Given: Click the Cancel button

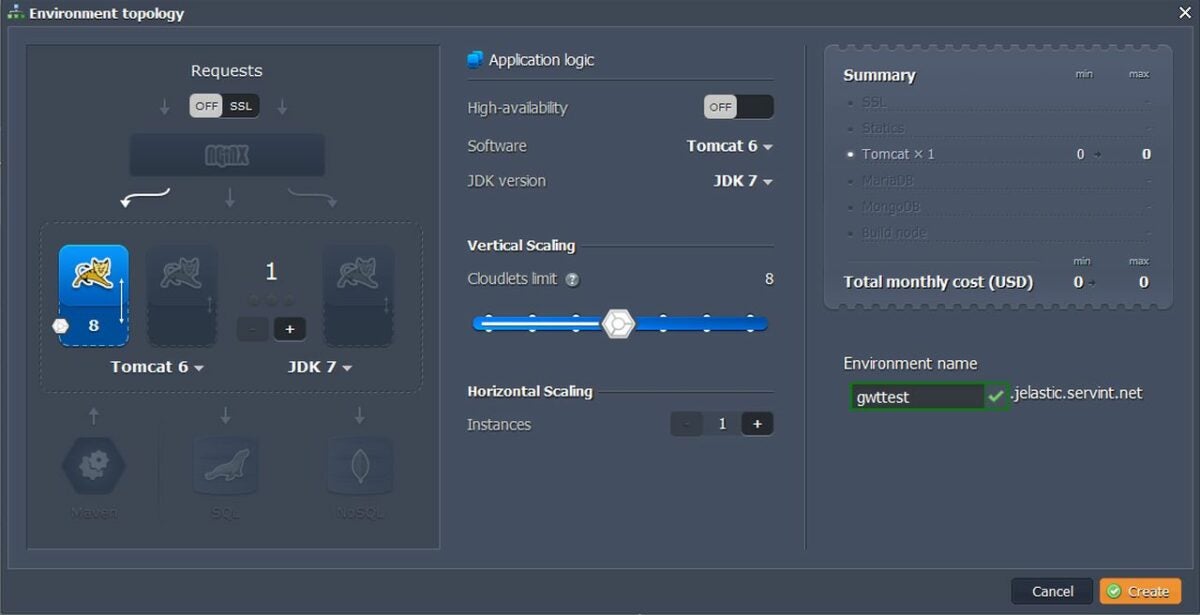Looking at the screenshot, I should point(1052,591).
